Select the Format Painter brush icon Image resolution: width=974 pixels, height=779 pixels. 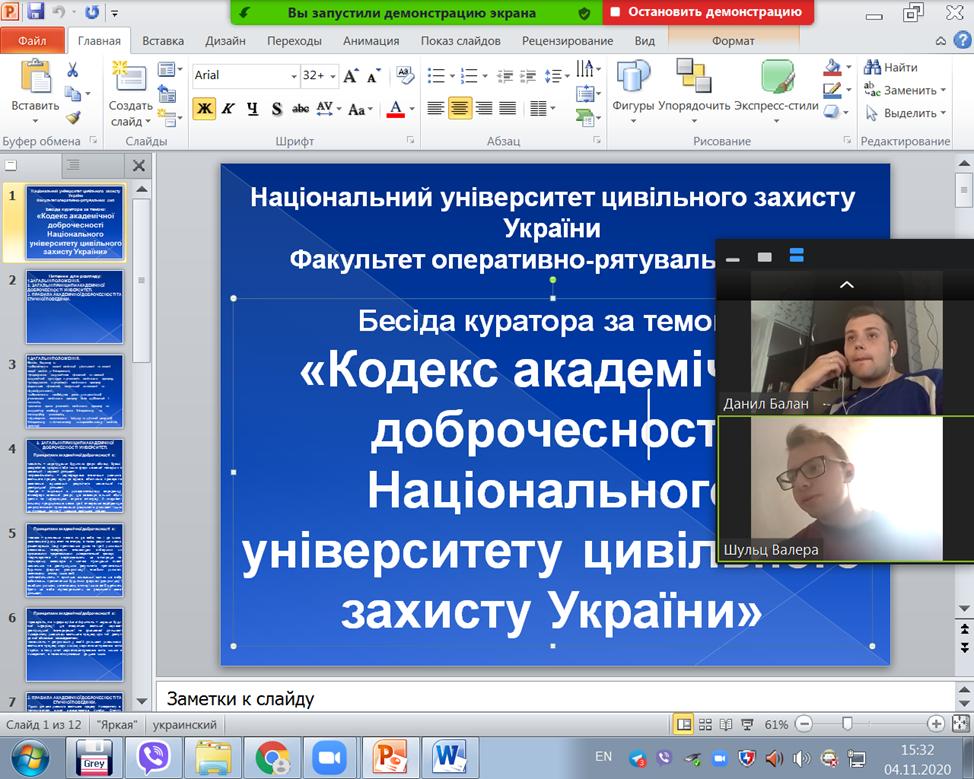click(73, 118)
